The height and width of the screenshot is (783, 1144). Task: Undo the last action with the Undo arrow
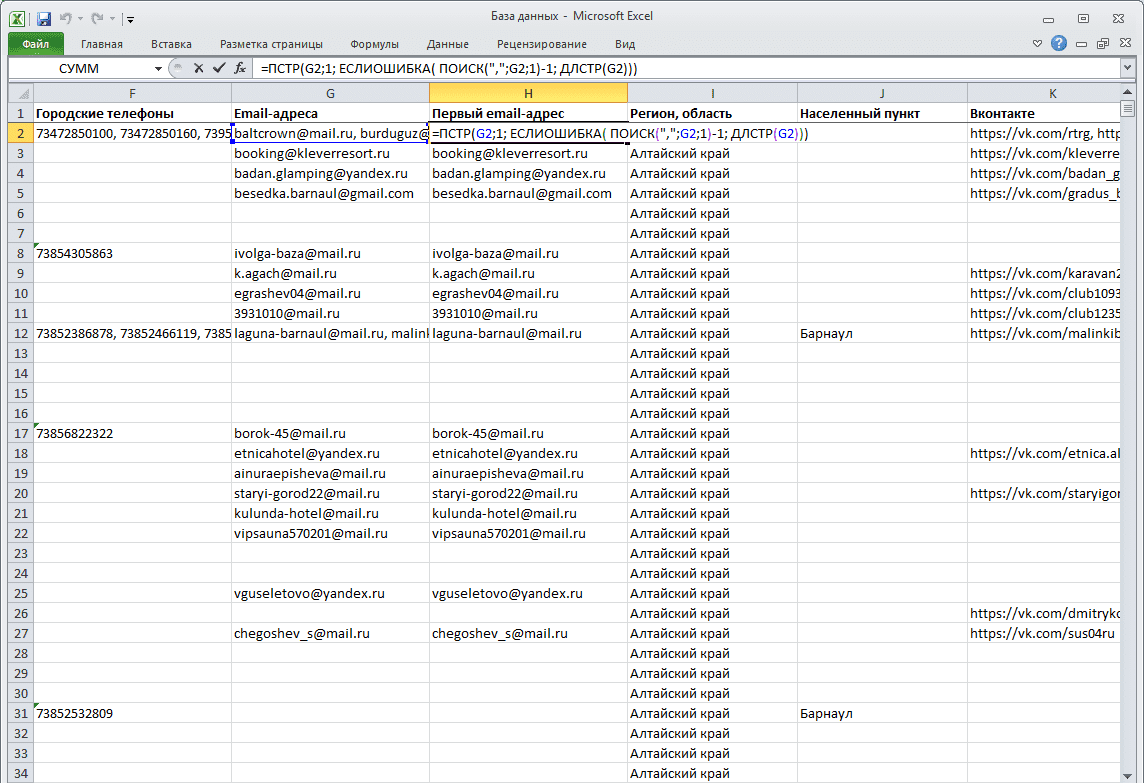(66, 18)
